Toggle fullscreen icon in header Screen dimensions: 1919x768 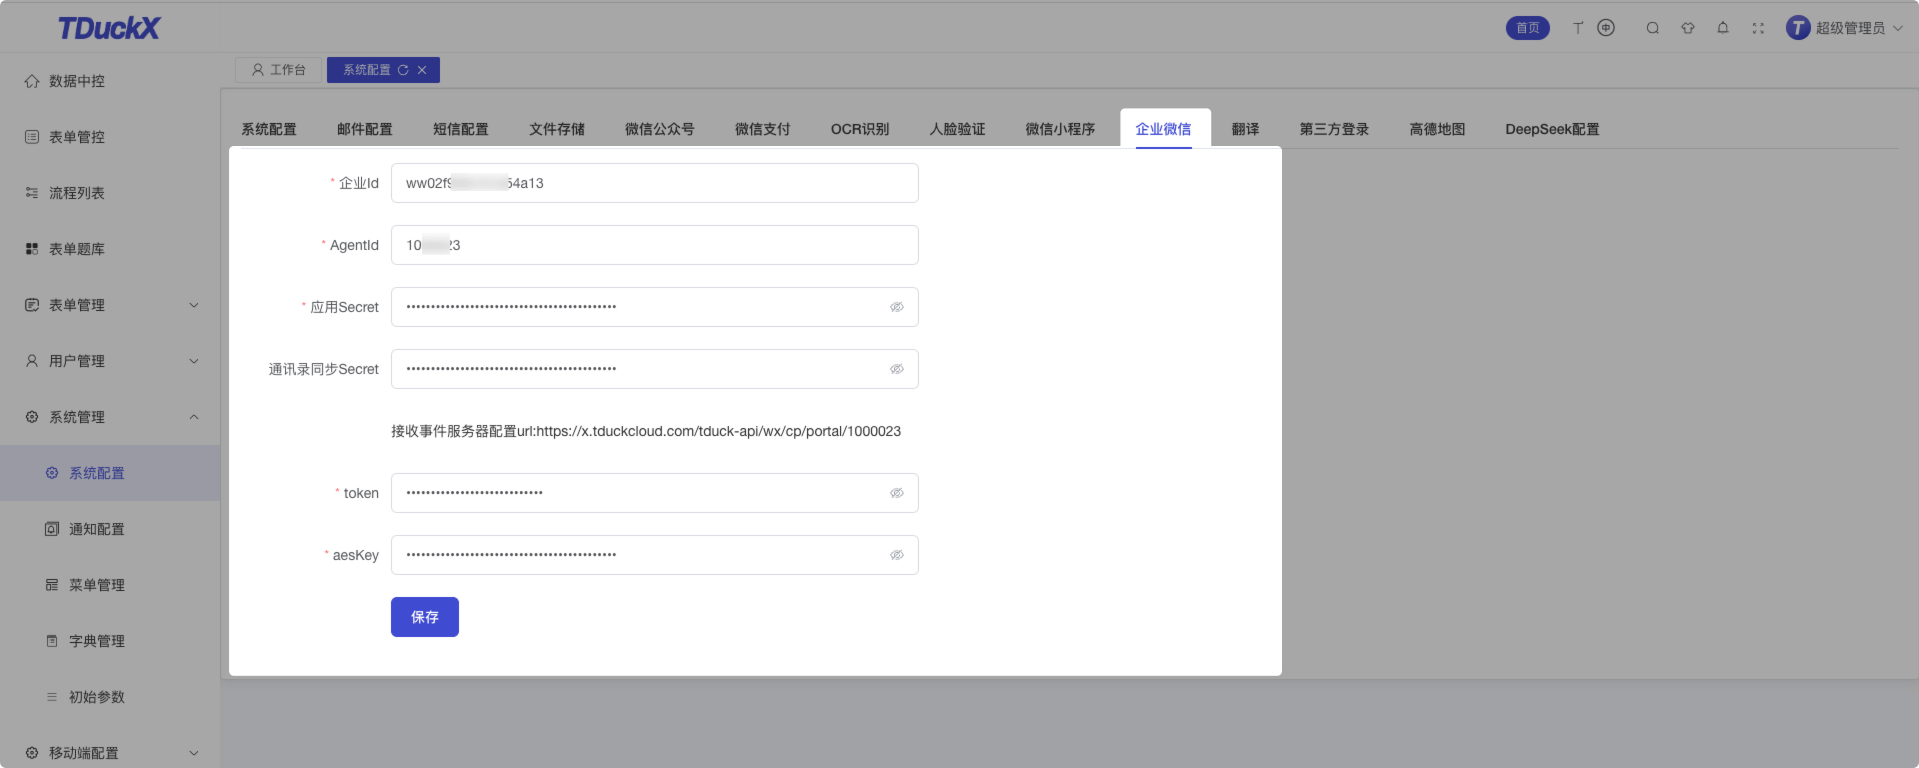[1758, 28]
